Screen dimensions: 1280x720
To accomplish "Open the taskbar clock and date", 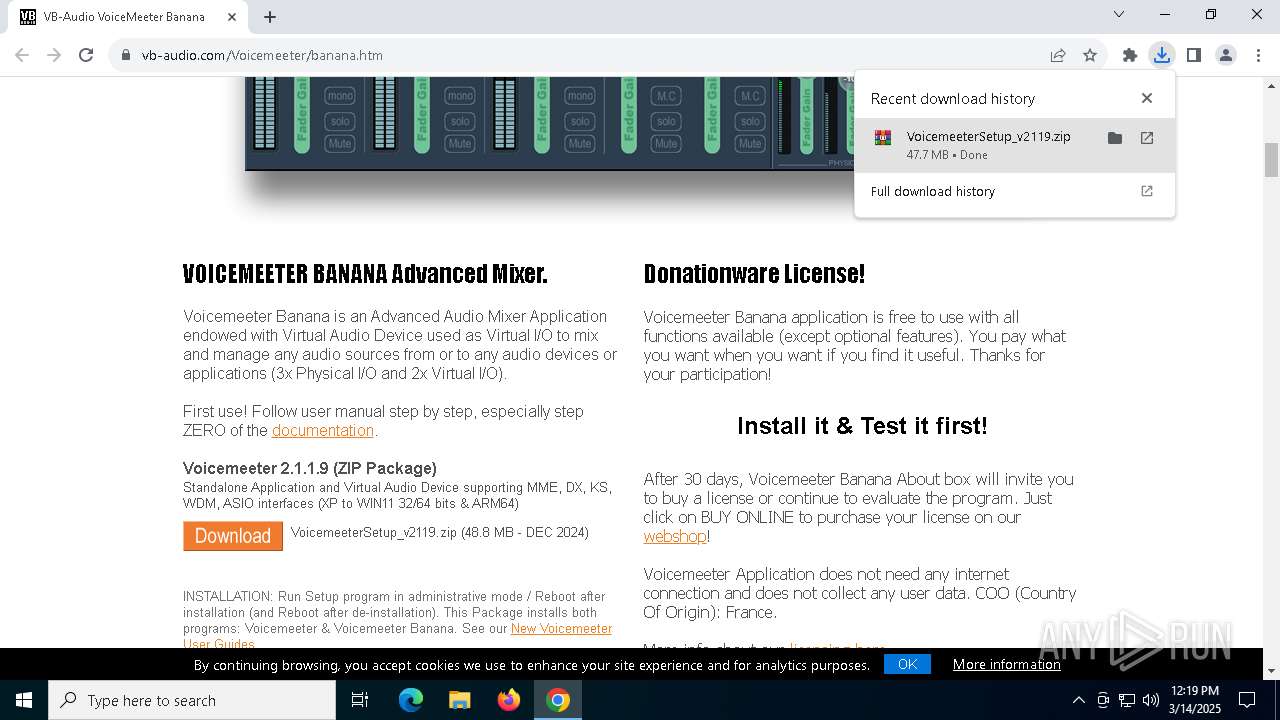I will [x=1195, y=700].
